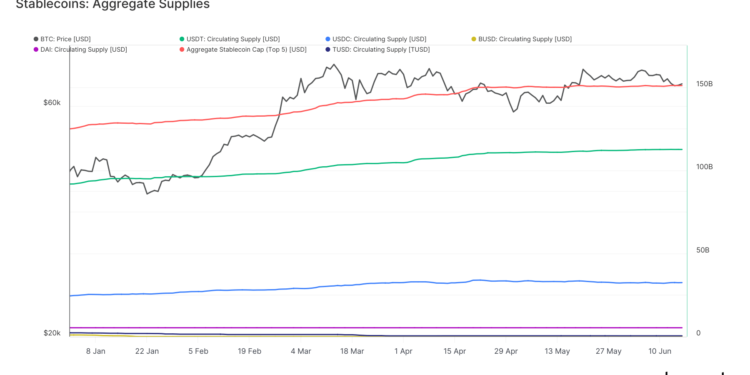Image resolution: width=750 pixels, height=375 pixels.
Task: Click the $20k left axis label
Action: pos(52,333)
